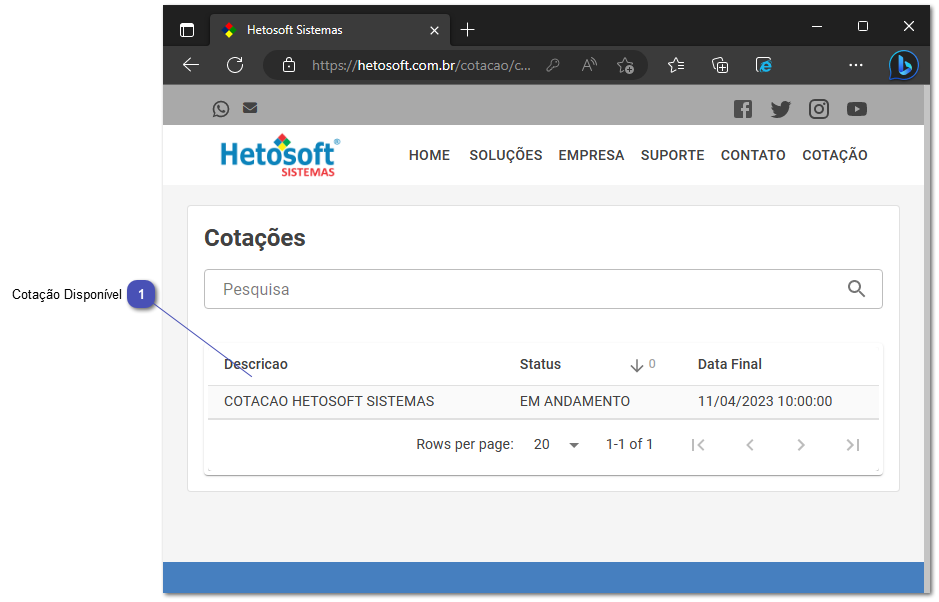Open the browser settings menu via ellipsis
939x602 pixels.
click(x=855, y=65)
